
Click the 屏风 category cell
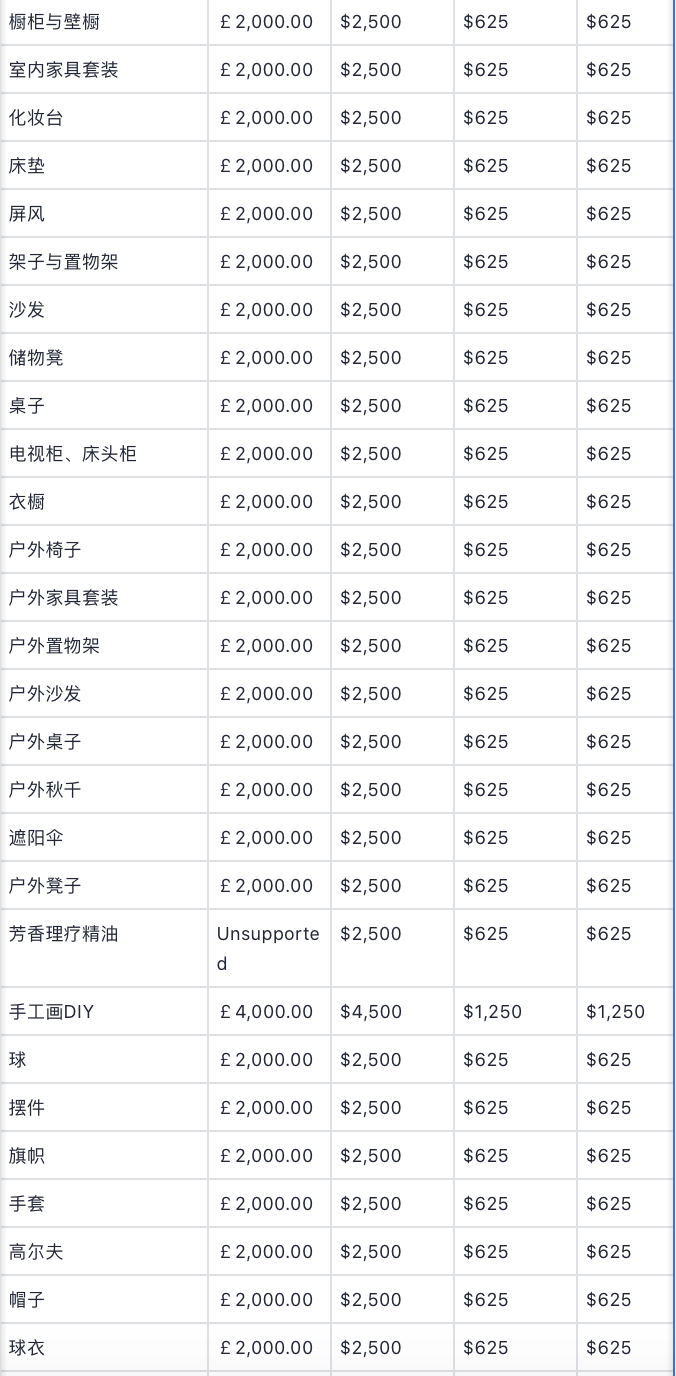click(x=27, y=214)
